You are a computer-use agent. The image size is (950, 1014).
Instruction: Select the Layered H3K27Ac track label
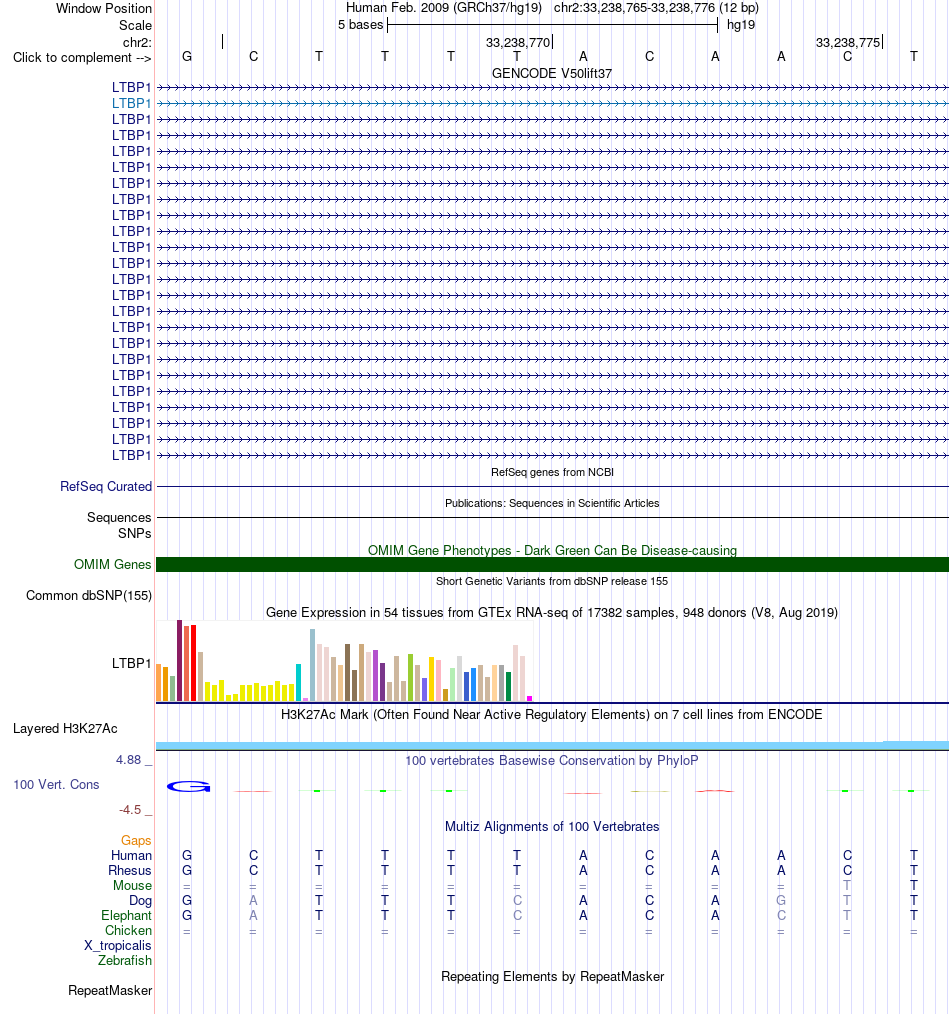pos(65,729)
